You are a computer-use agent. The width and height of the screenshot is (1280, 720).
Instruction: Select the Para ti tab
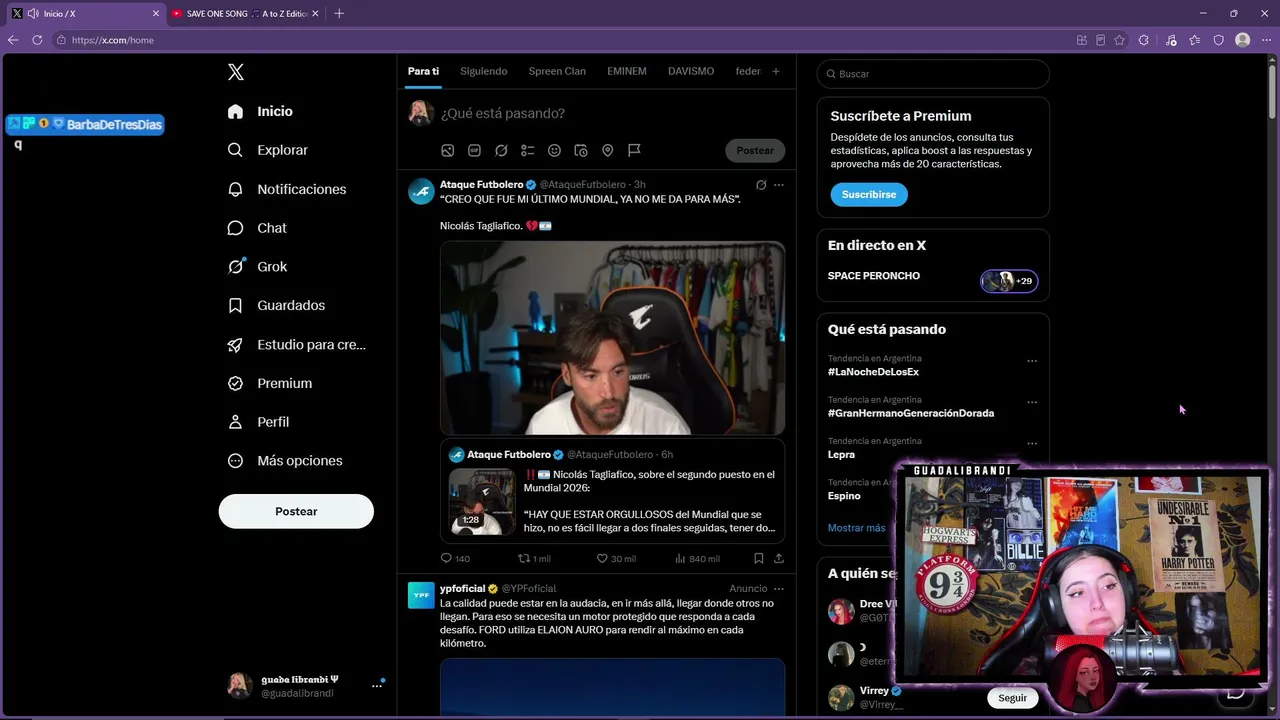point(423,71)
